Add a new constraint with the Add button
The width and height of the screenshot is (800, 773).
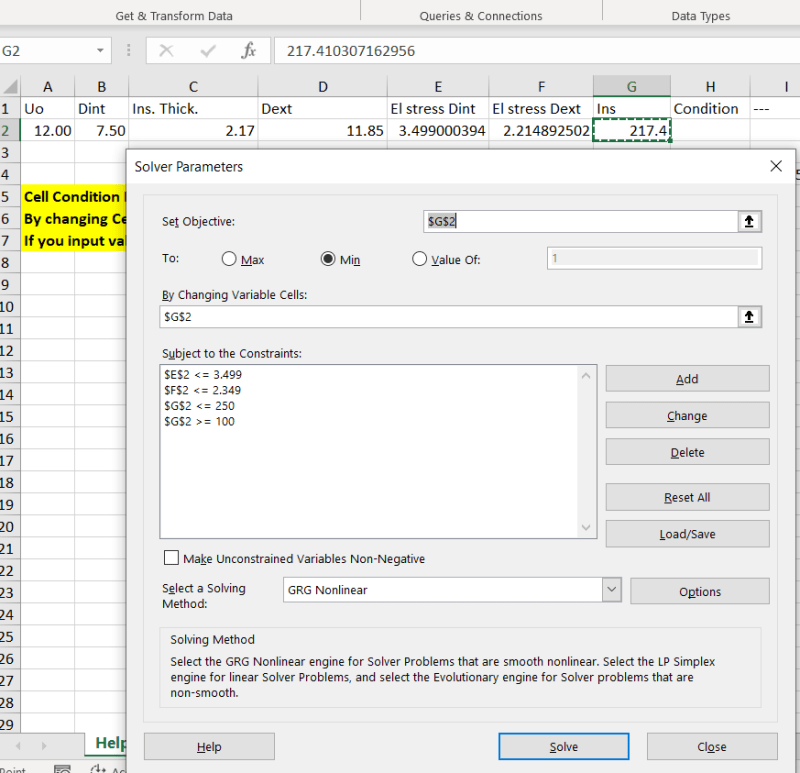coord(687,378)
